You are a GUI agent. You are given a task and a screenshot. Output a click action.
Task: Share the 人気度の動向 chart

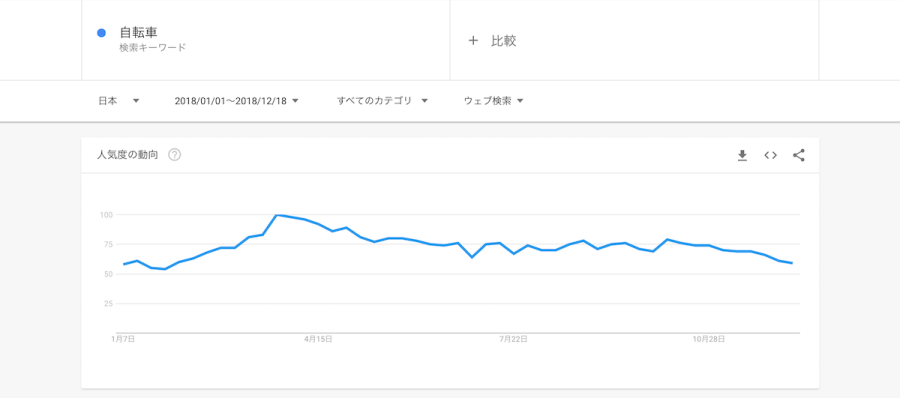coord(798,155)
